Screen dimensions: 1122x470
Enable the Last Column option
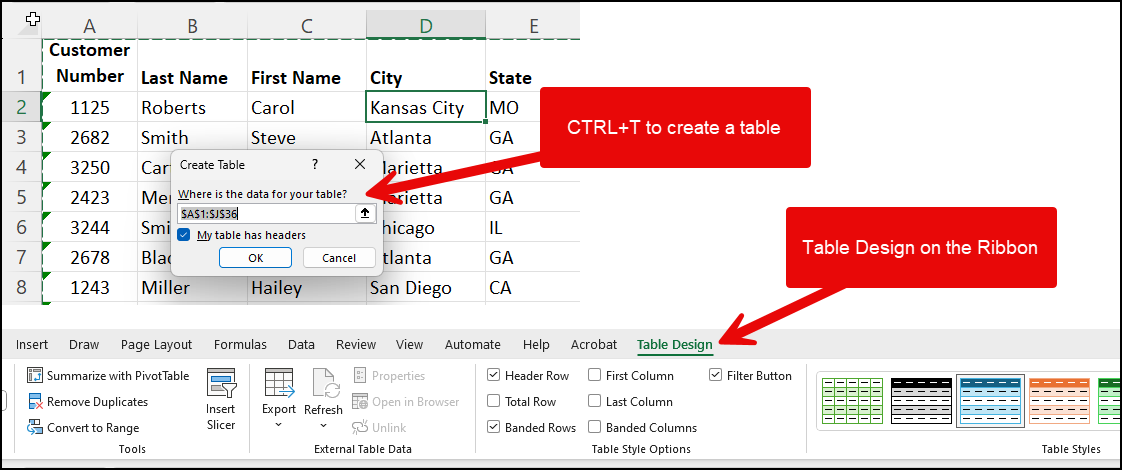(x=594, y=402)
